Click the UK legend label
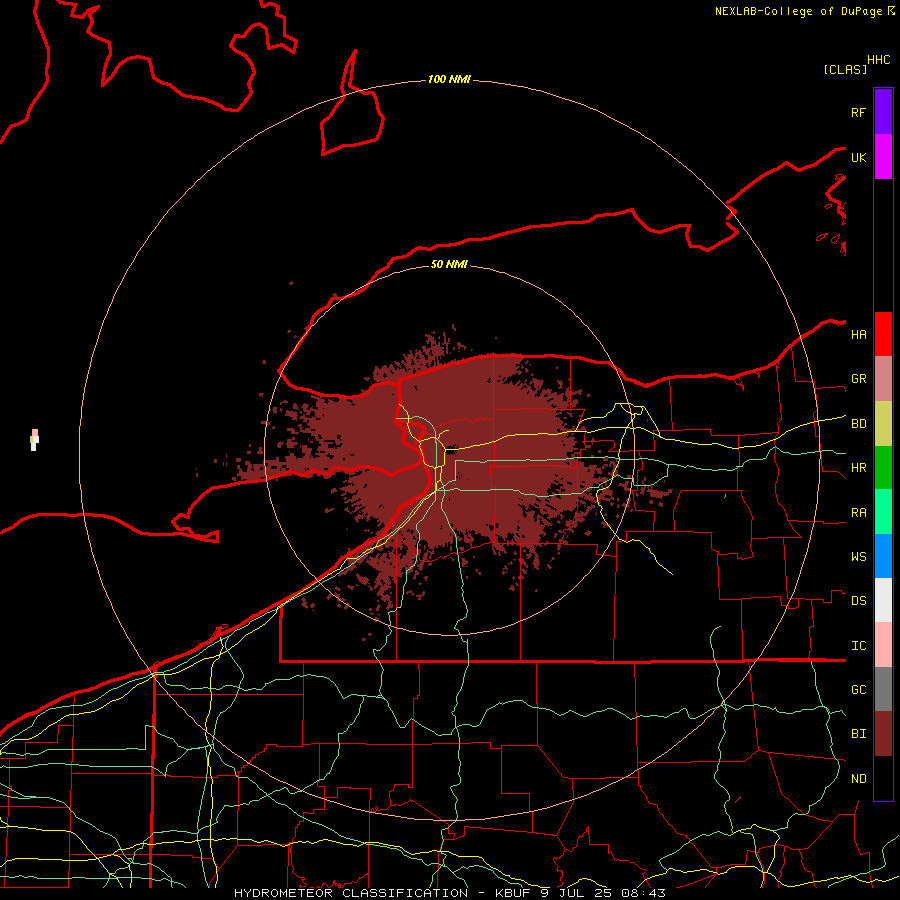Viewport: 900px width, 900px height. (858, 157)
